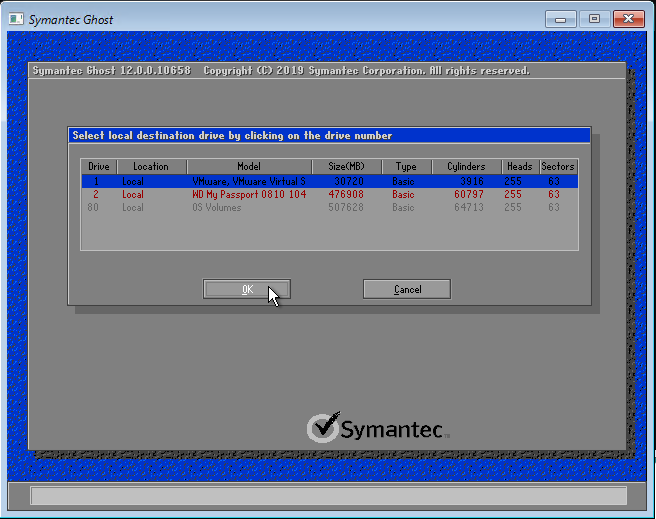656x519 pixels.
Task: Click size value 507628
Action: coord(346,207)
